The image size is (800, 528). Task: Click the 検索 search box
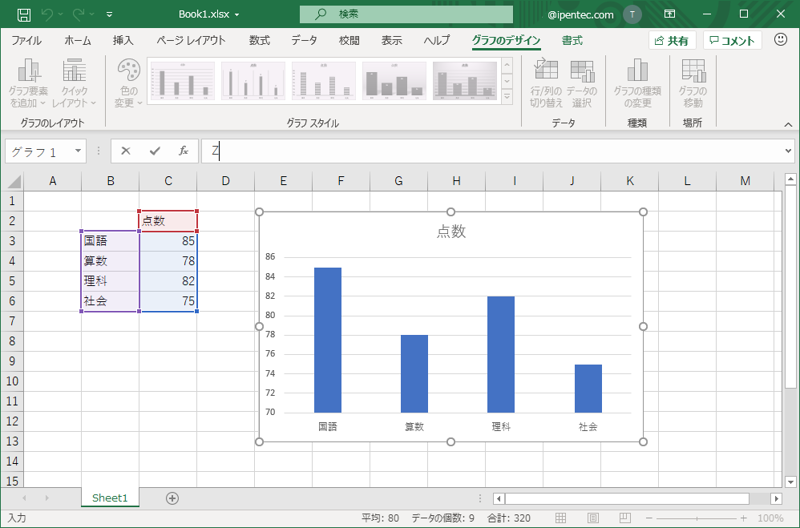point(406,14)
